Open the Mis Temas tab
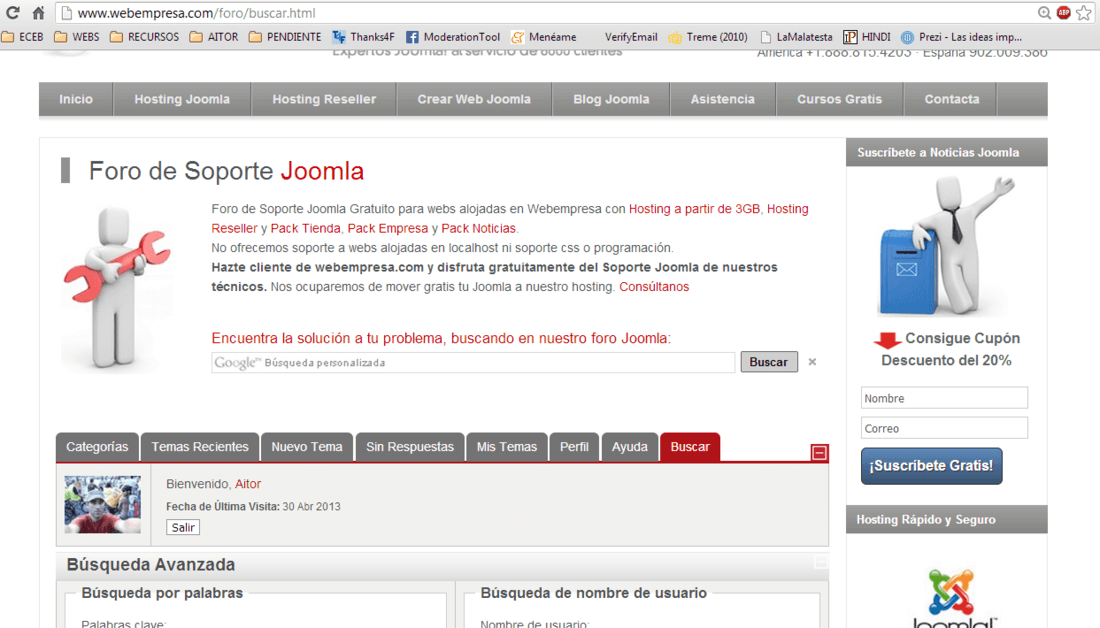The image size is (1100, 628). (x=507, y=447)
